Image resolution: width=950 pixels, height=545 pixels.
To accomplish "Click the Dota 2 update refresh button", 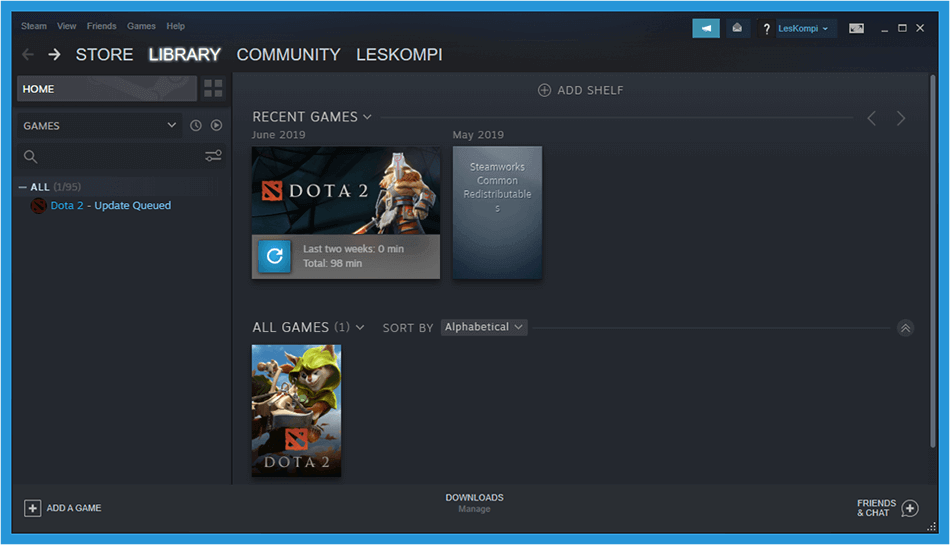I will (274, 256).
